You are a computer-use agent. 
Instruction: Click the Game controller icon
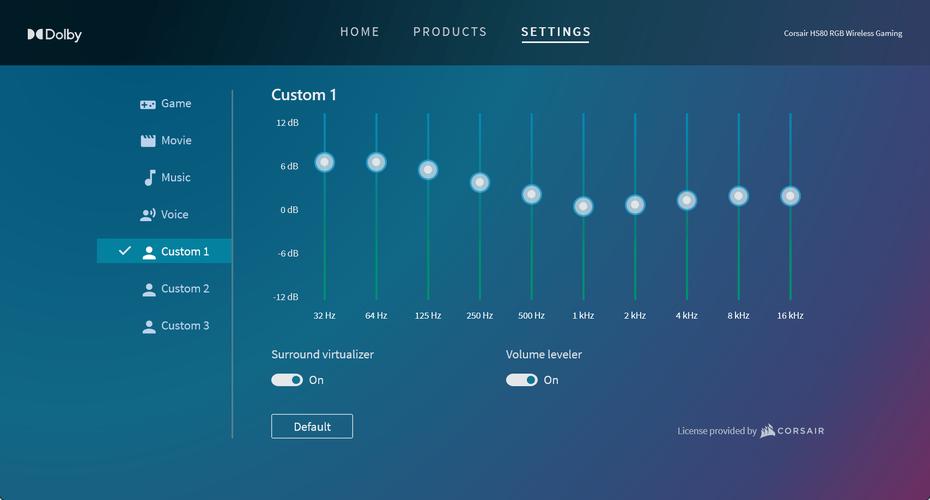click(148, 104)
